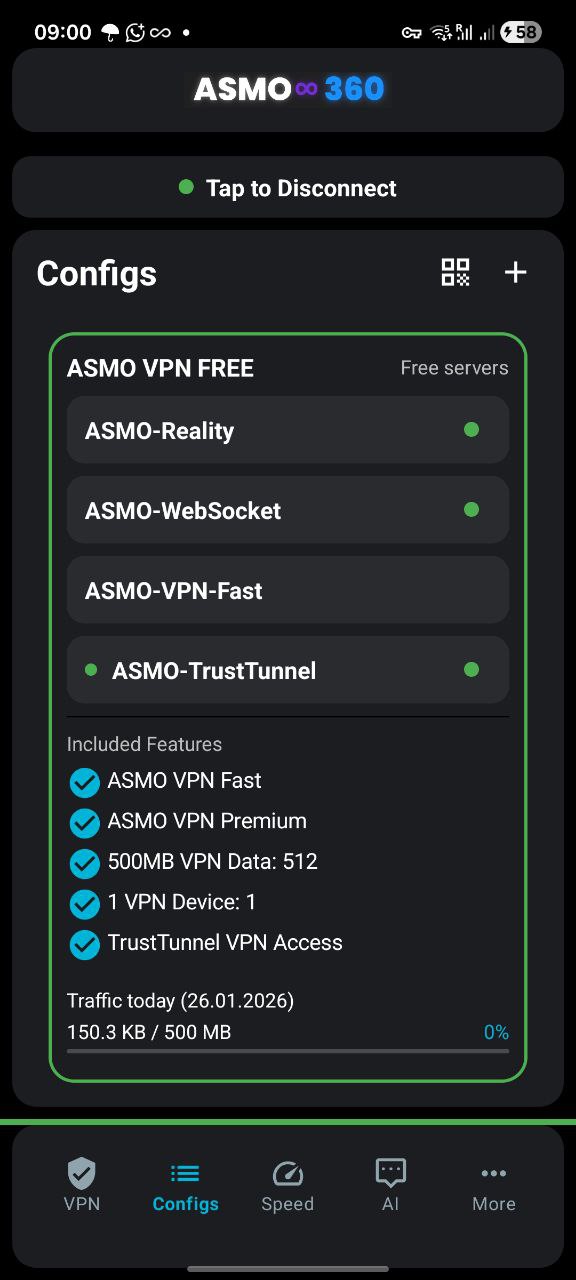This screenshot has width=576, height=1280.
Task: Switch to the VPN tab icon
Action: (81, 1172)
